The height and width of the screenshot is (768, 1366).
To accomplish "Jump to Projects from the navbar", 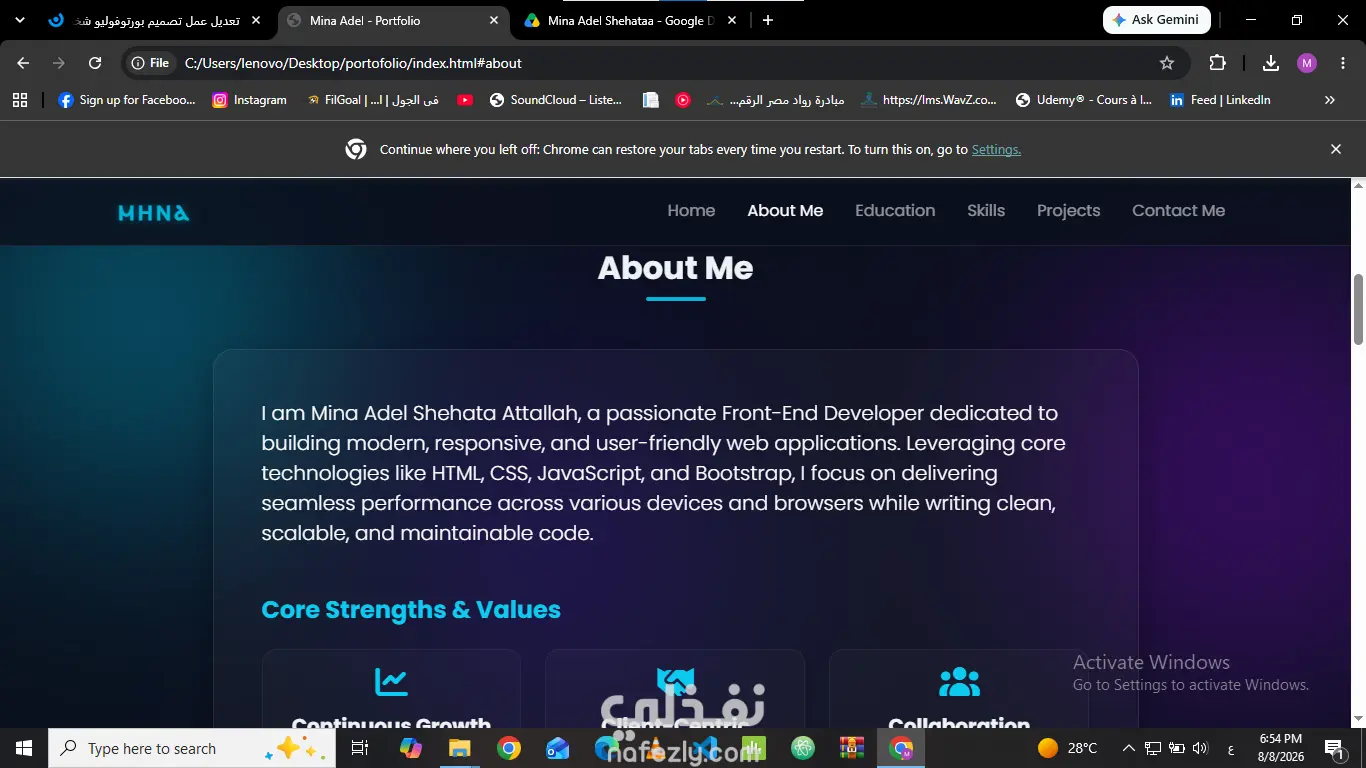I will pyautogui.click(x=1068, y=211).
